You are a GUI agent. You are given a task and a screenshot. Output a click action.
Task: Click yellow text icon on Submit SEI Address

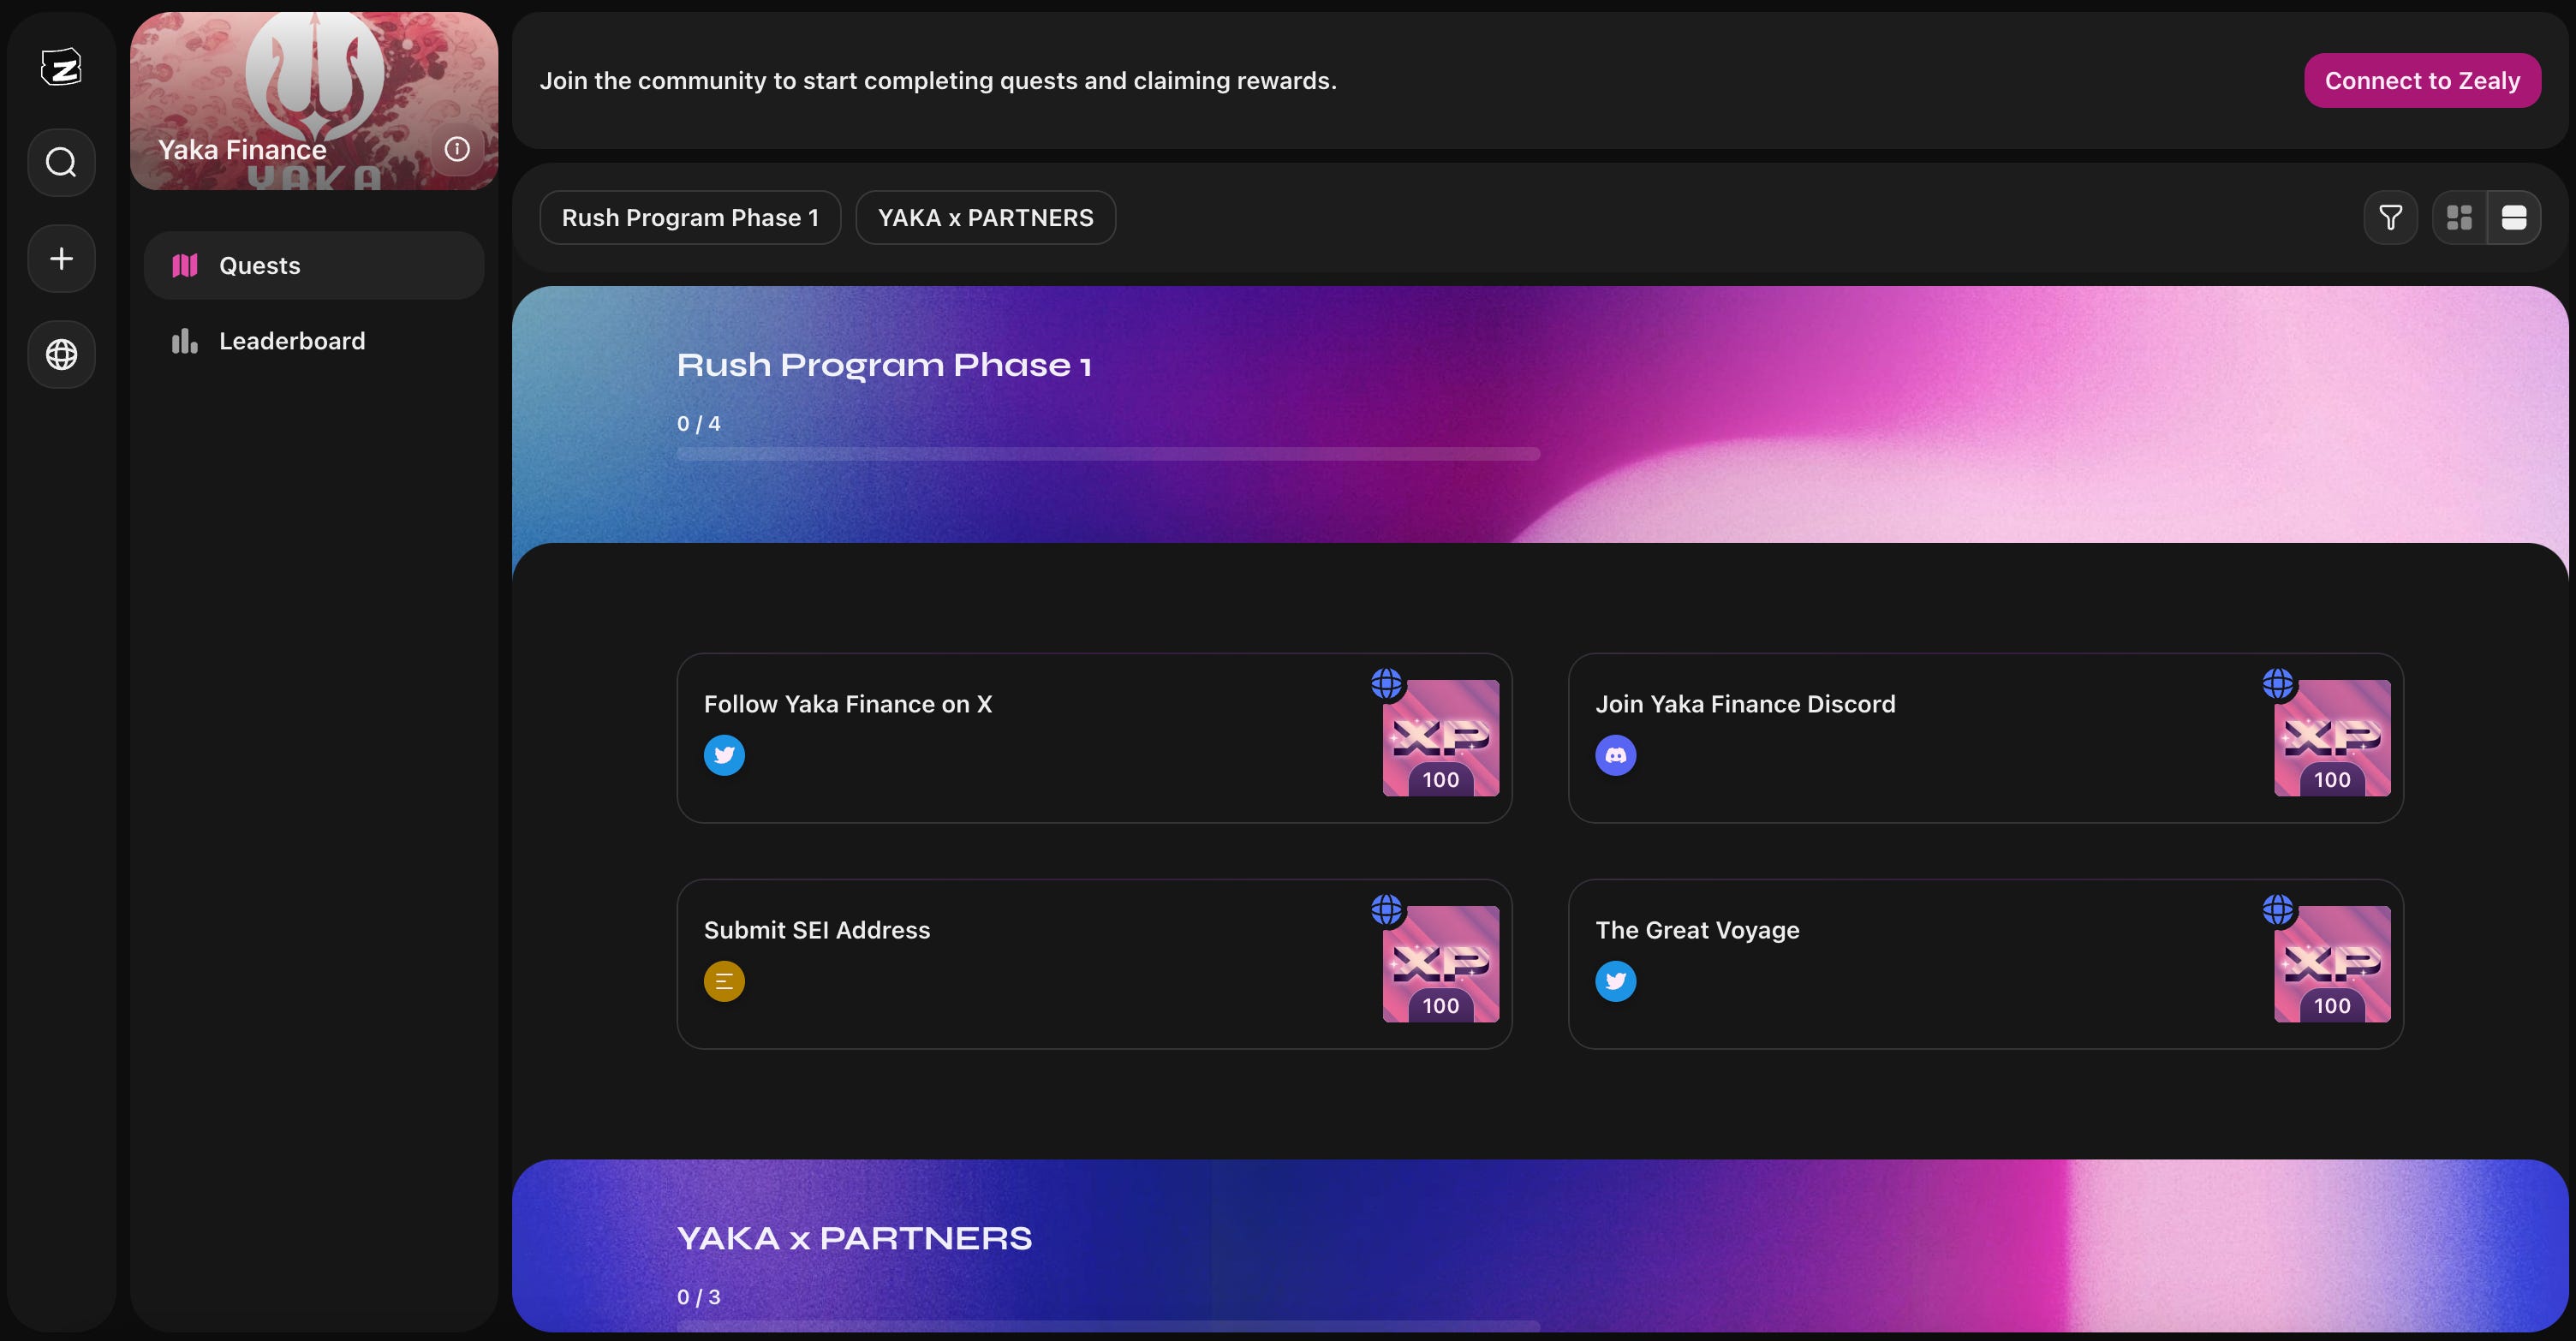coord(724,981)
